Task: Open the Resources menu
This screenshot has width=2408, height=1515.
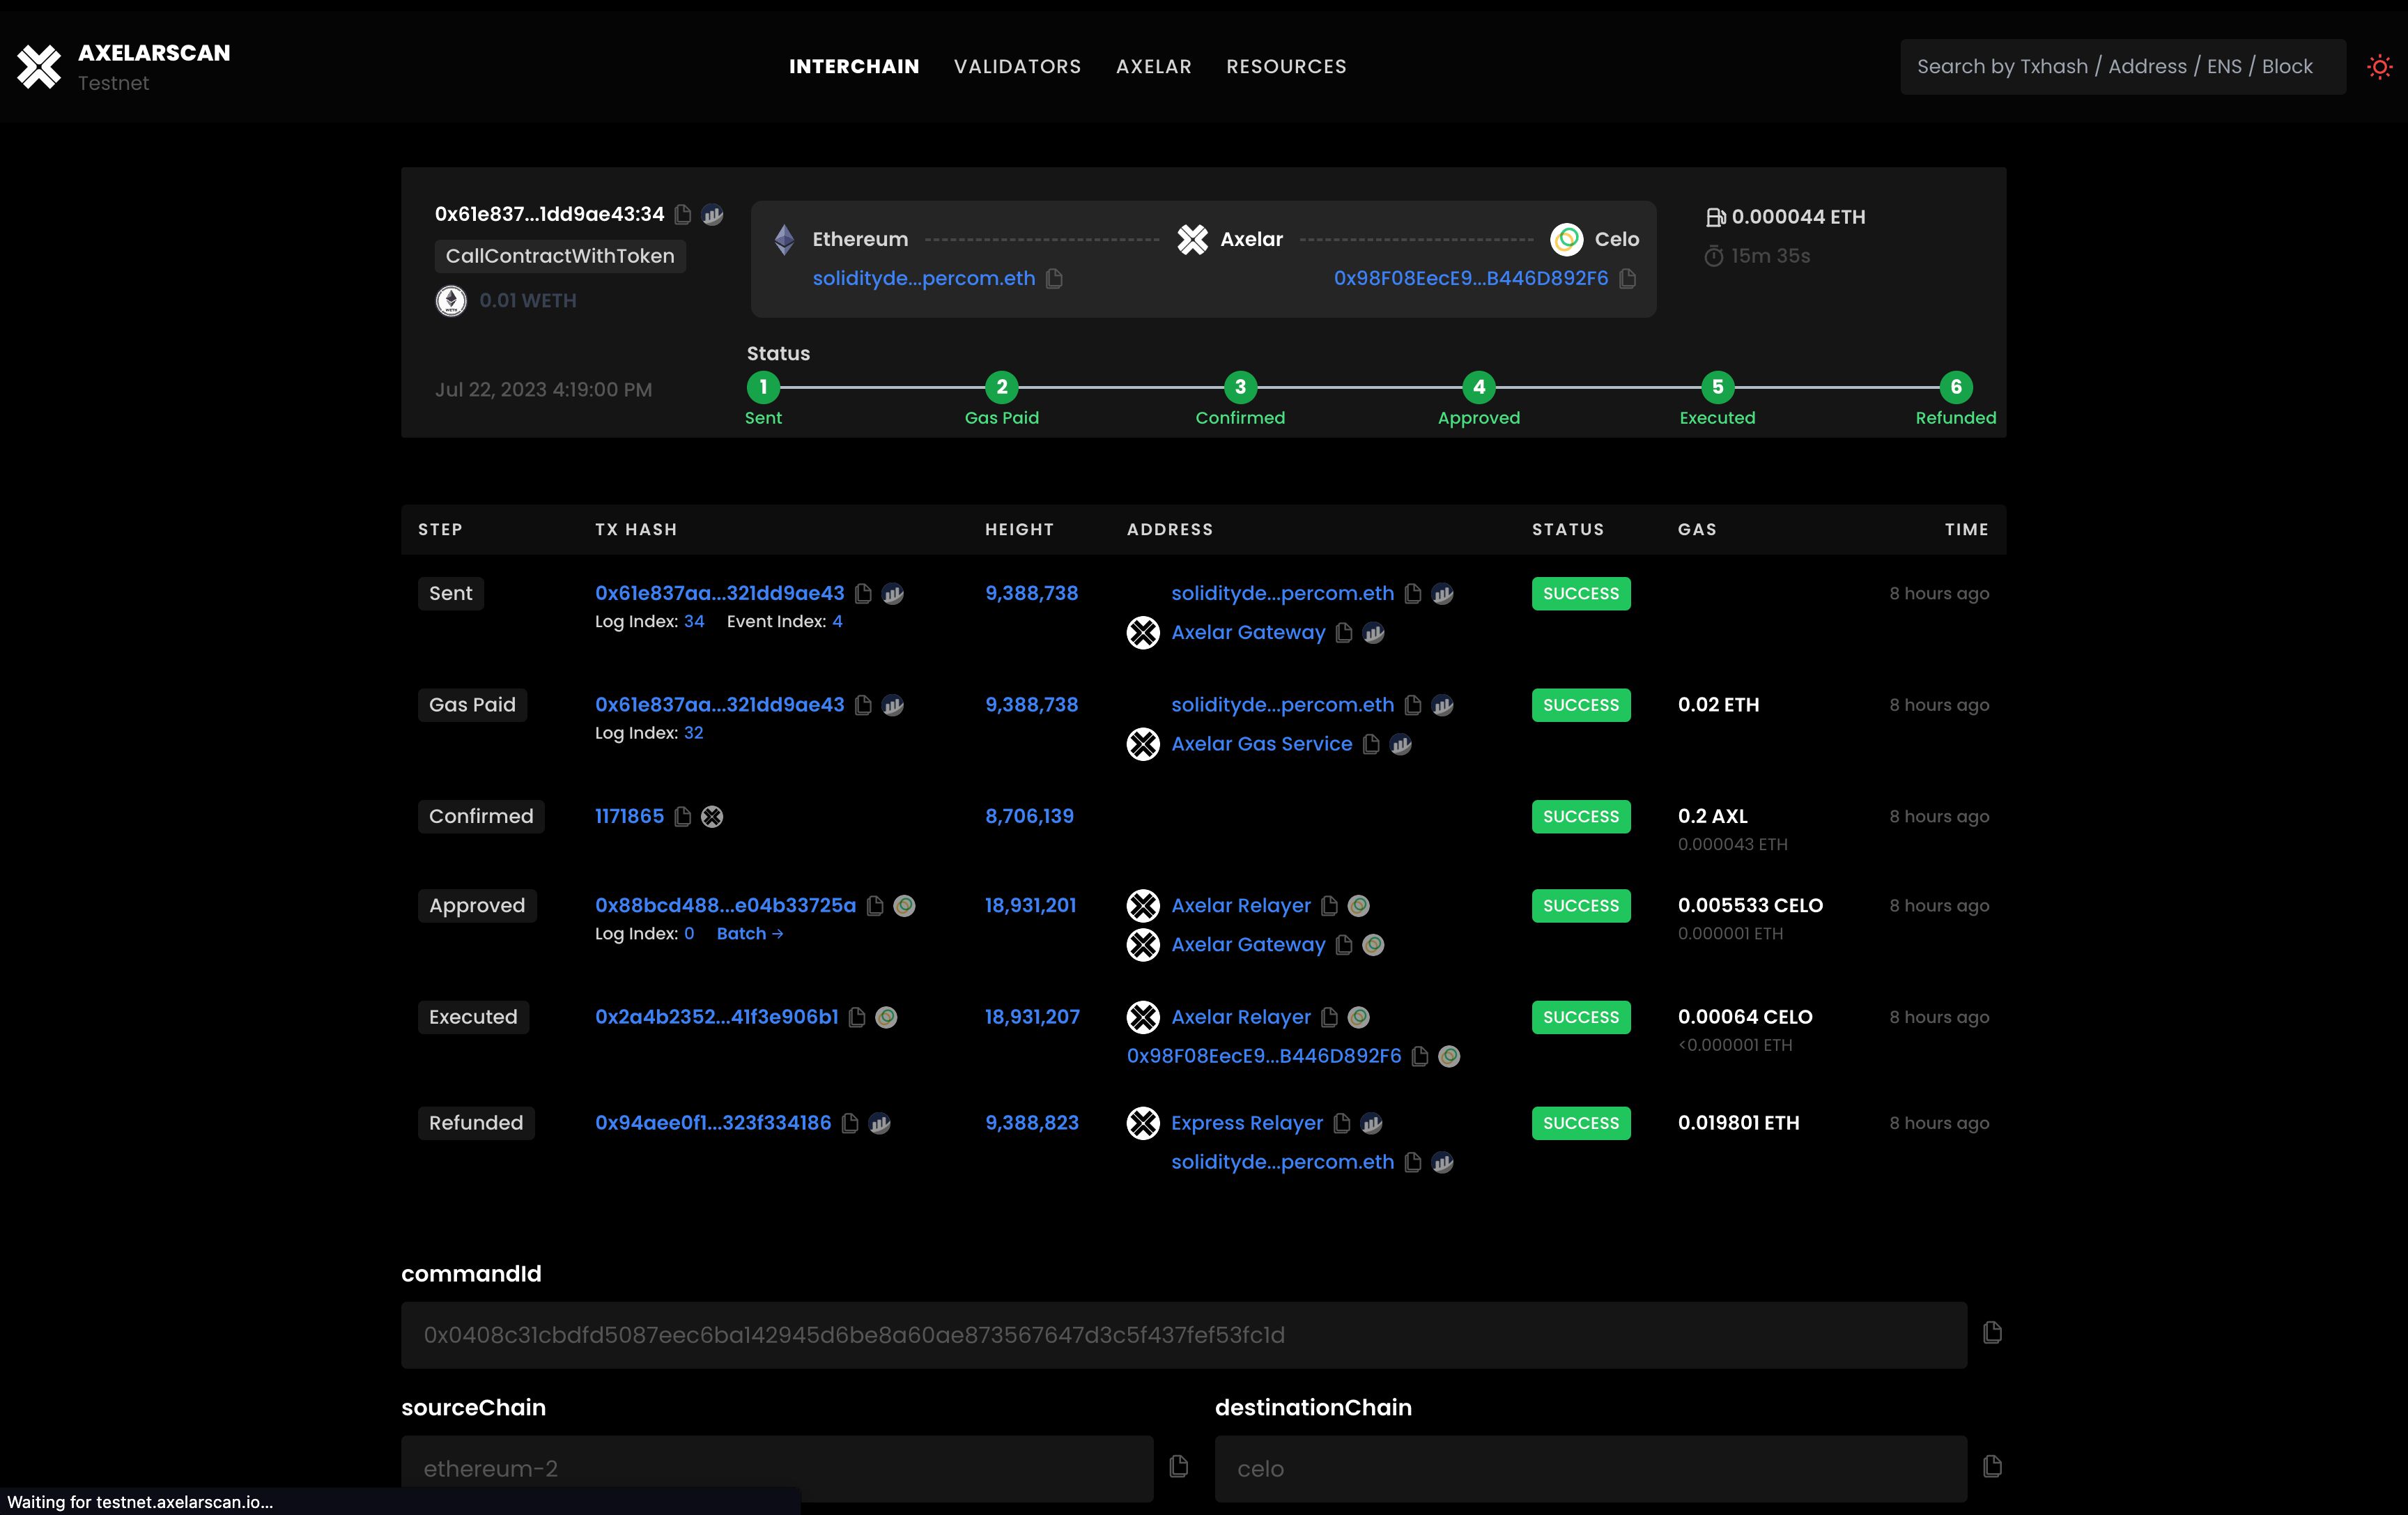Action: click(1286, 66)
